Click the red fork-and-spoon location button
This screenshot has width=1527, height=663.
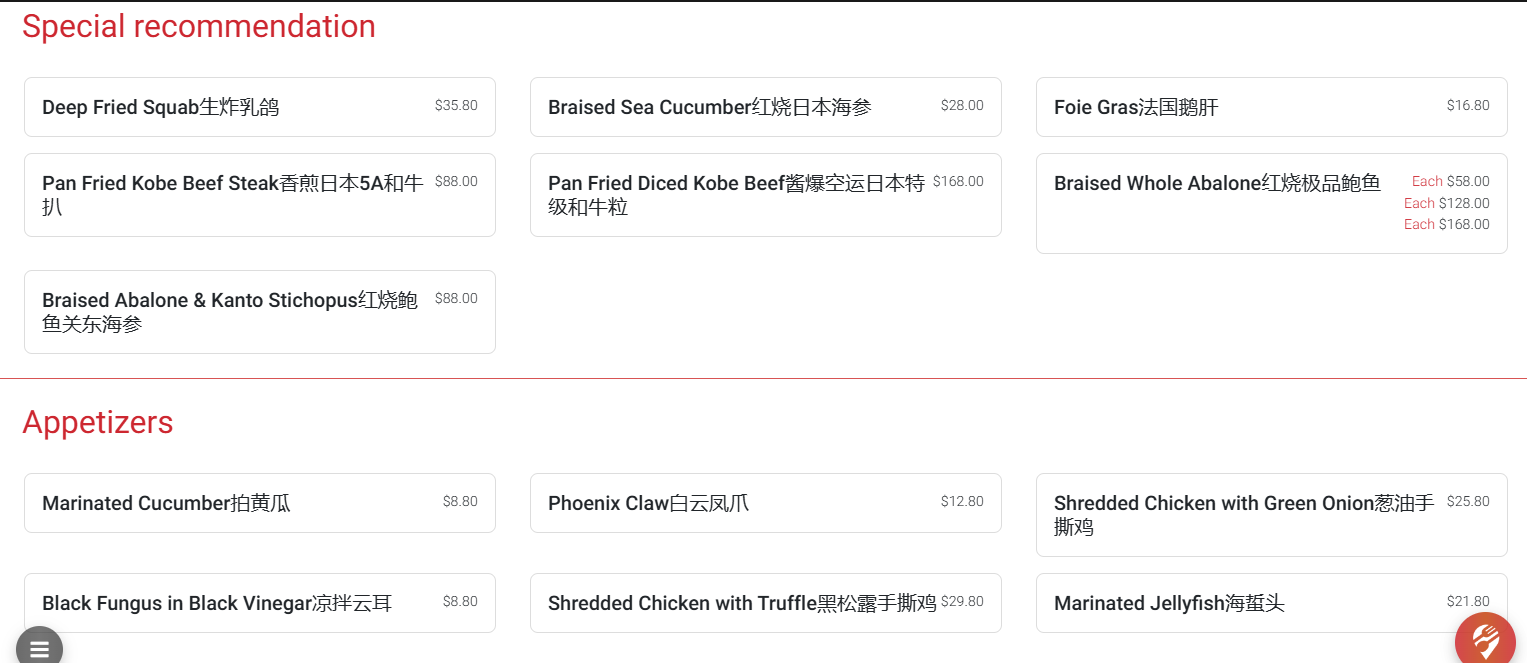coord(1484,640)
